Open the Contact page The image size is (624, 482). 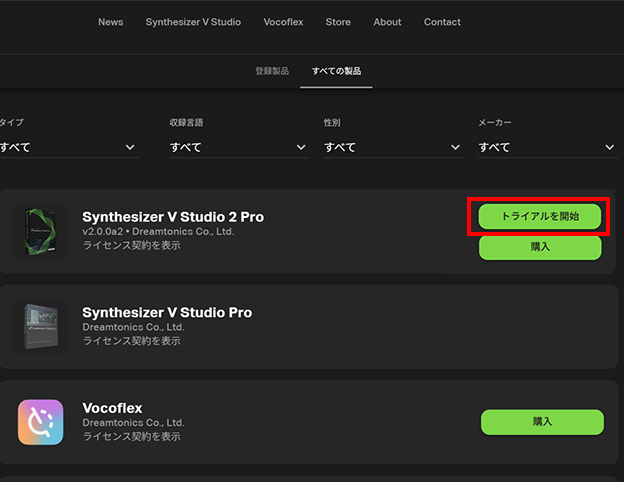click(x=442, y=22)
